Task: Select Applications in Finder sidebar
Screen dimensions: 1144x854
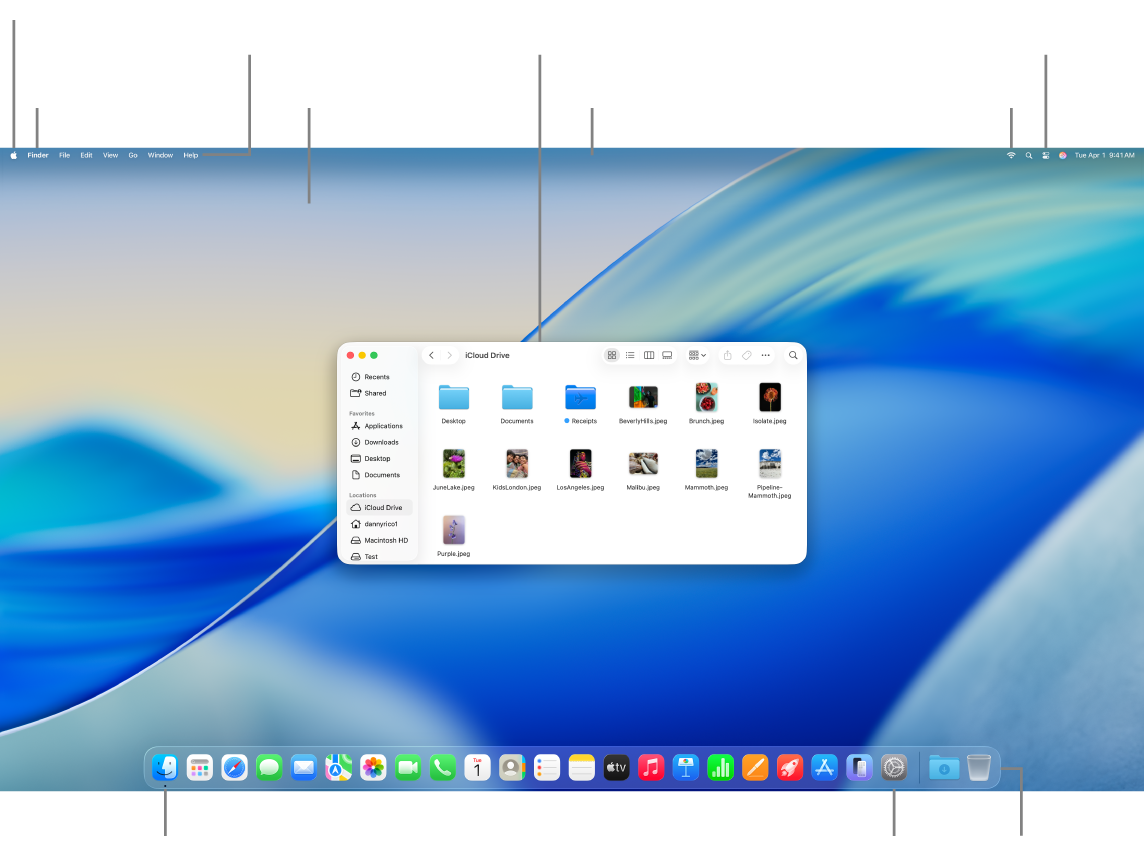Action: [379, 426]
